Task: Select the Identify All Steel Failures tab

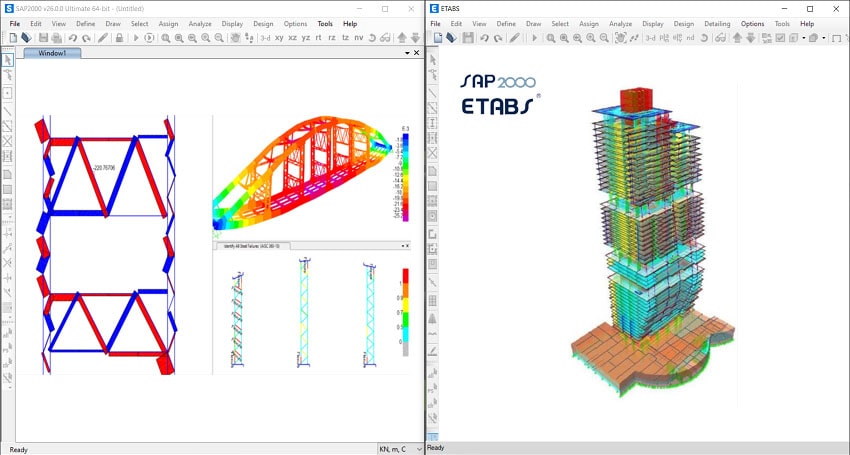Action: (x=253, y=246)
